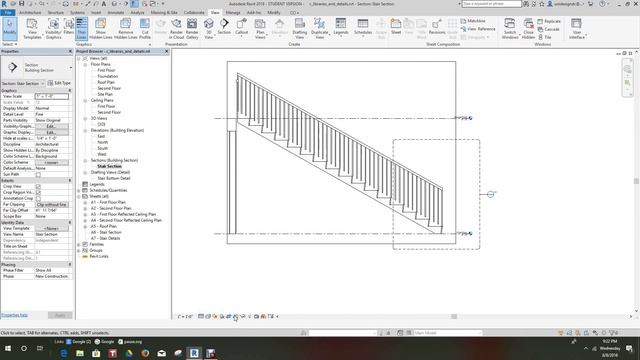
Task: Click the Save icon in quick access toolbar
Action: pyautogui.click(x=21, y=4)
